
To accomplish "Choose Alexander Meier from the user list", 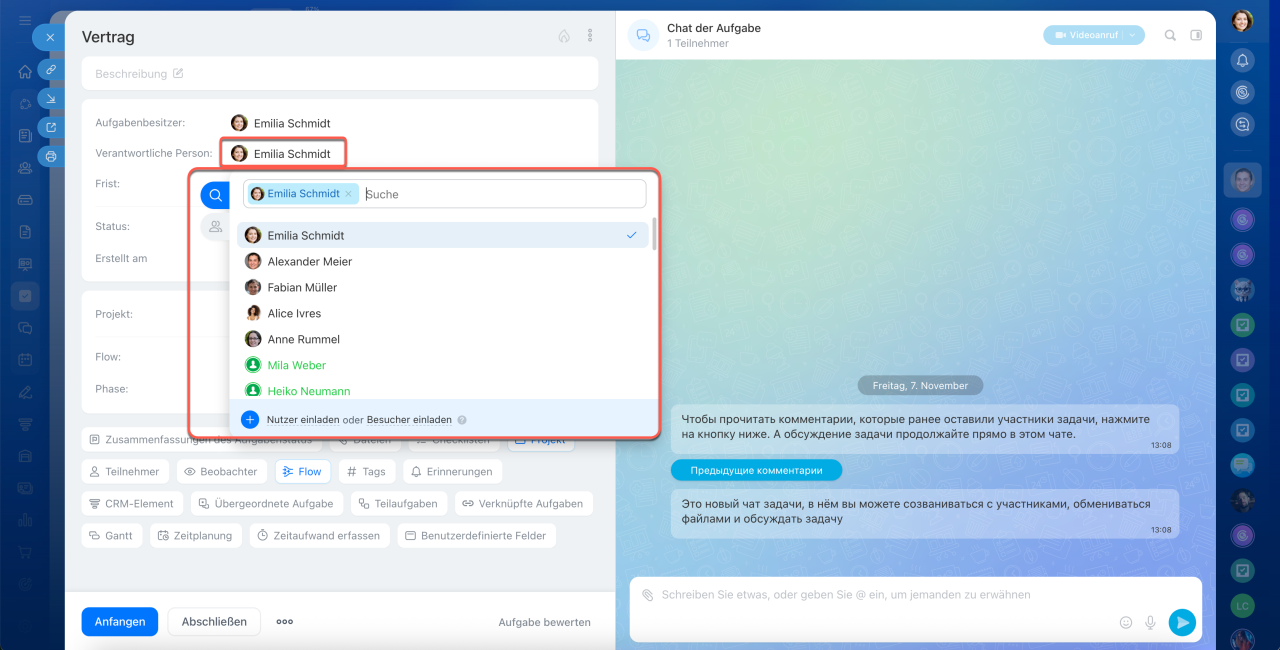I will (x=443, y=261).
